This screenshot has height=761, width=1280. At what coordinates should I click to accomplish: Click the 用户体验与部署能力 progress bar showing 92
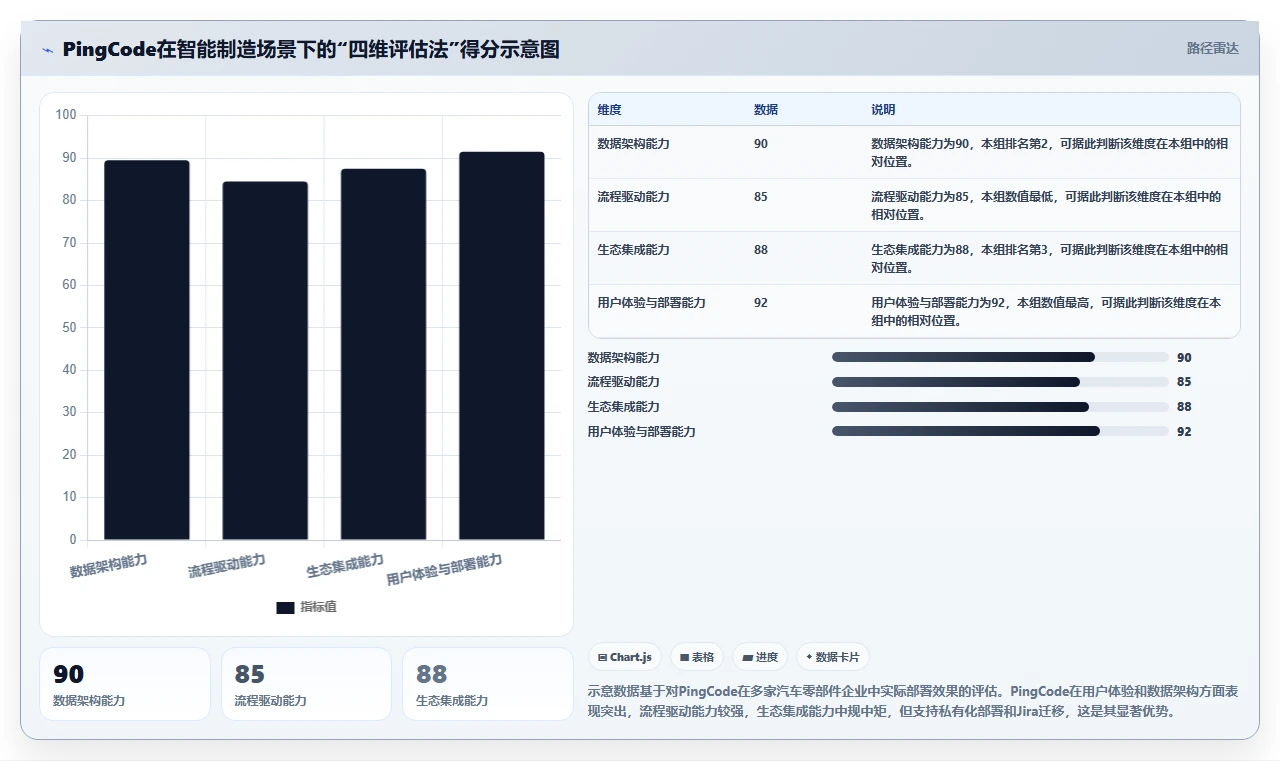[1000, 431]
